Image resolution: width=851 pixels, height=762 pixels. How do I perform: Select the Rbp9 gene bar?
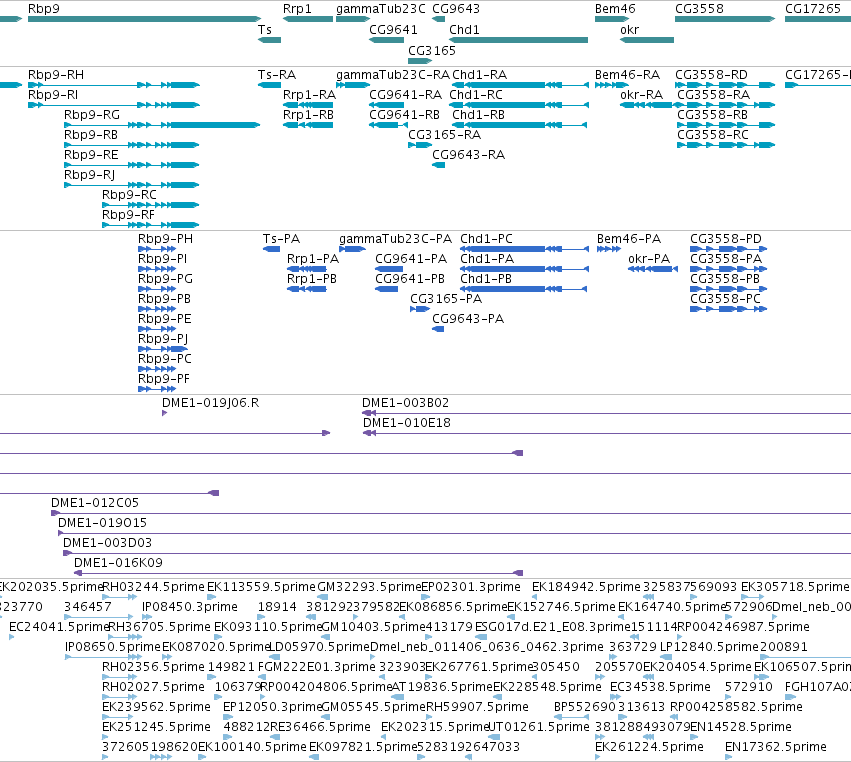144,19
